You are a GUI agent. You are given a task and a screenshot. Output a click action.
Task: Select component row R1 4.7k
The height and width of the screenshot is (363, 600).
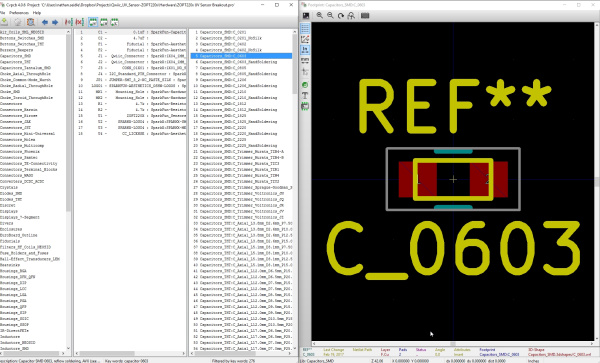(x=130, y=103)
